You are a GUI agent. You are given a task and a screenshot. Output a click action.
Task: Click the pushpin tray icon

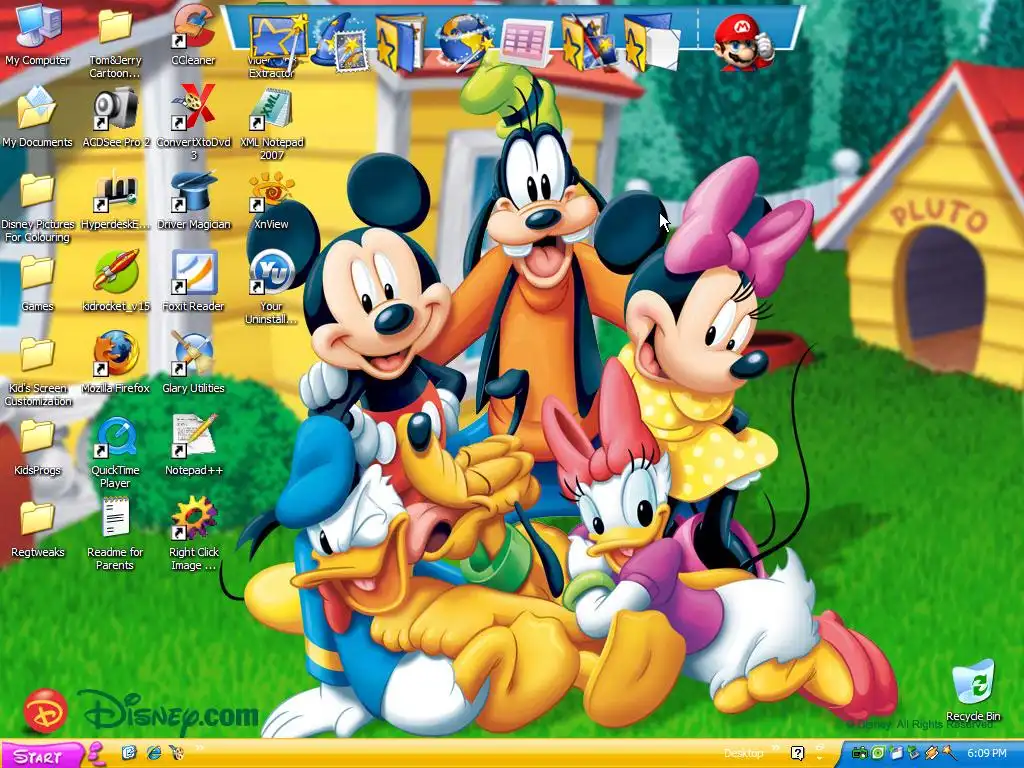tap(948, 753)
